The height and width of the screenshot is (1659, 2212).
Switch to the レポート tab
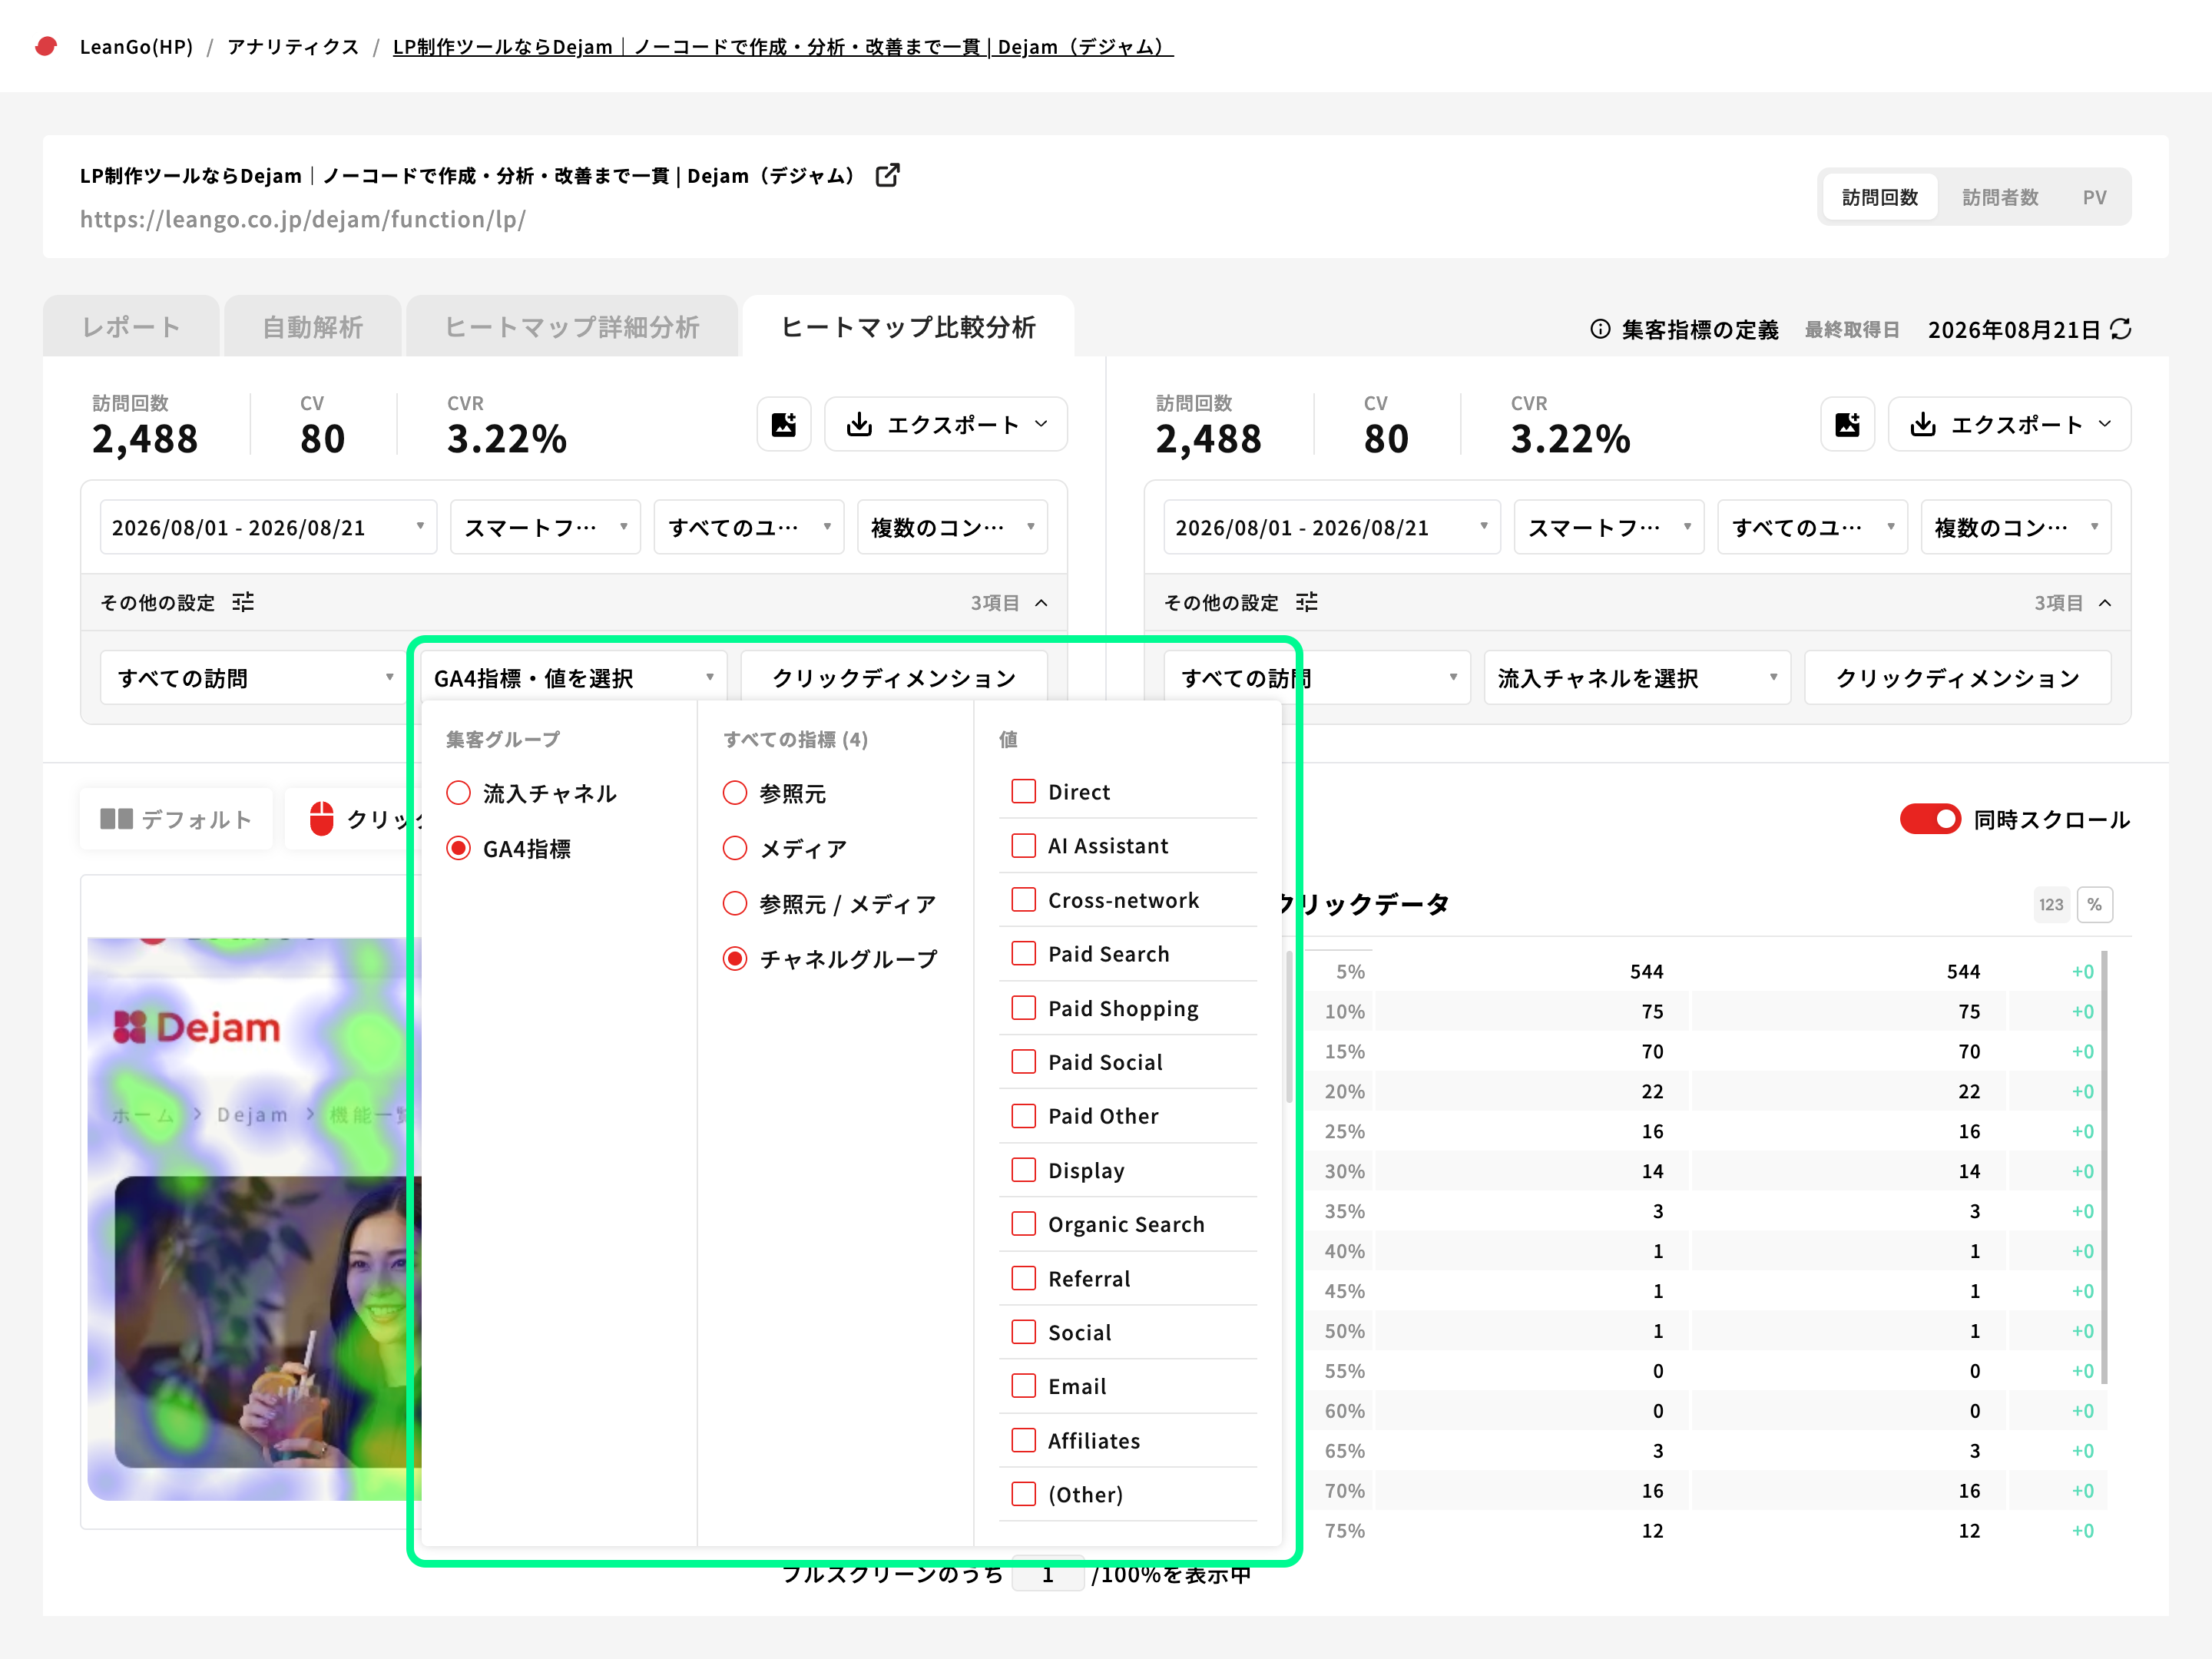[x=131, y=327]
